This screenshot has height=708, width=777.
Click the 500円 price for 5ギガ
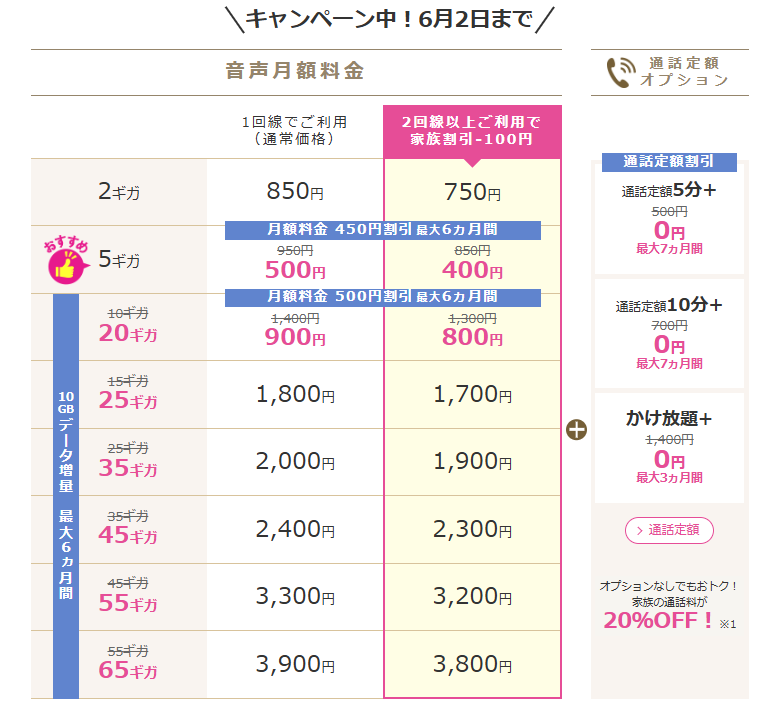(x=294, y=270)
